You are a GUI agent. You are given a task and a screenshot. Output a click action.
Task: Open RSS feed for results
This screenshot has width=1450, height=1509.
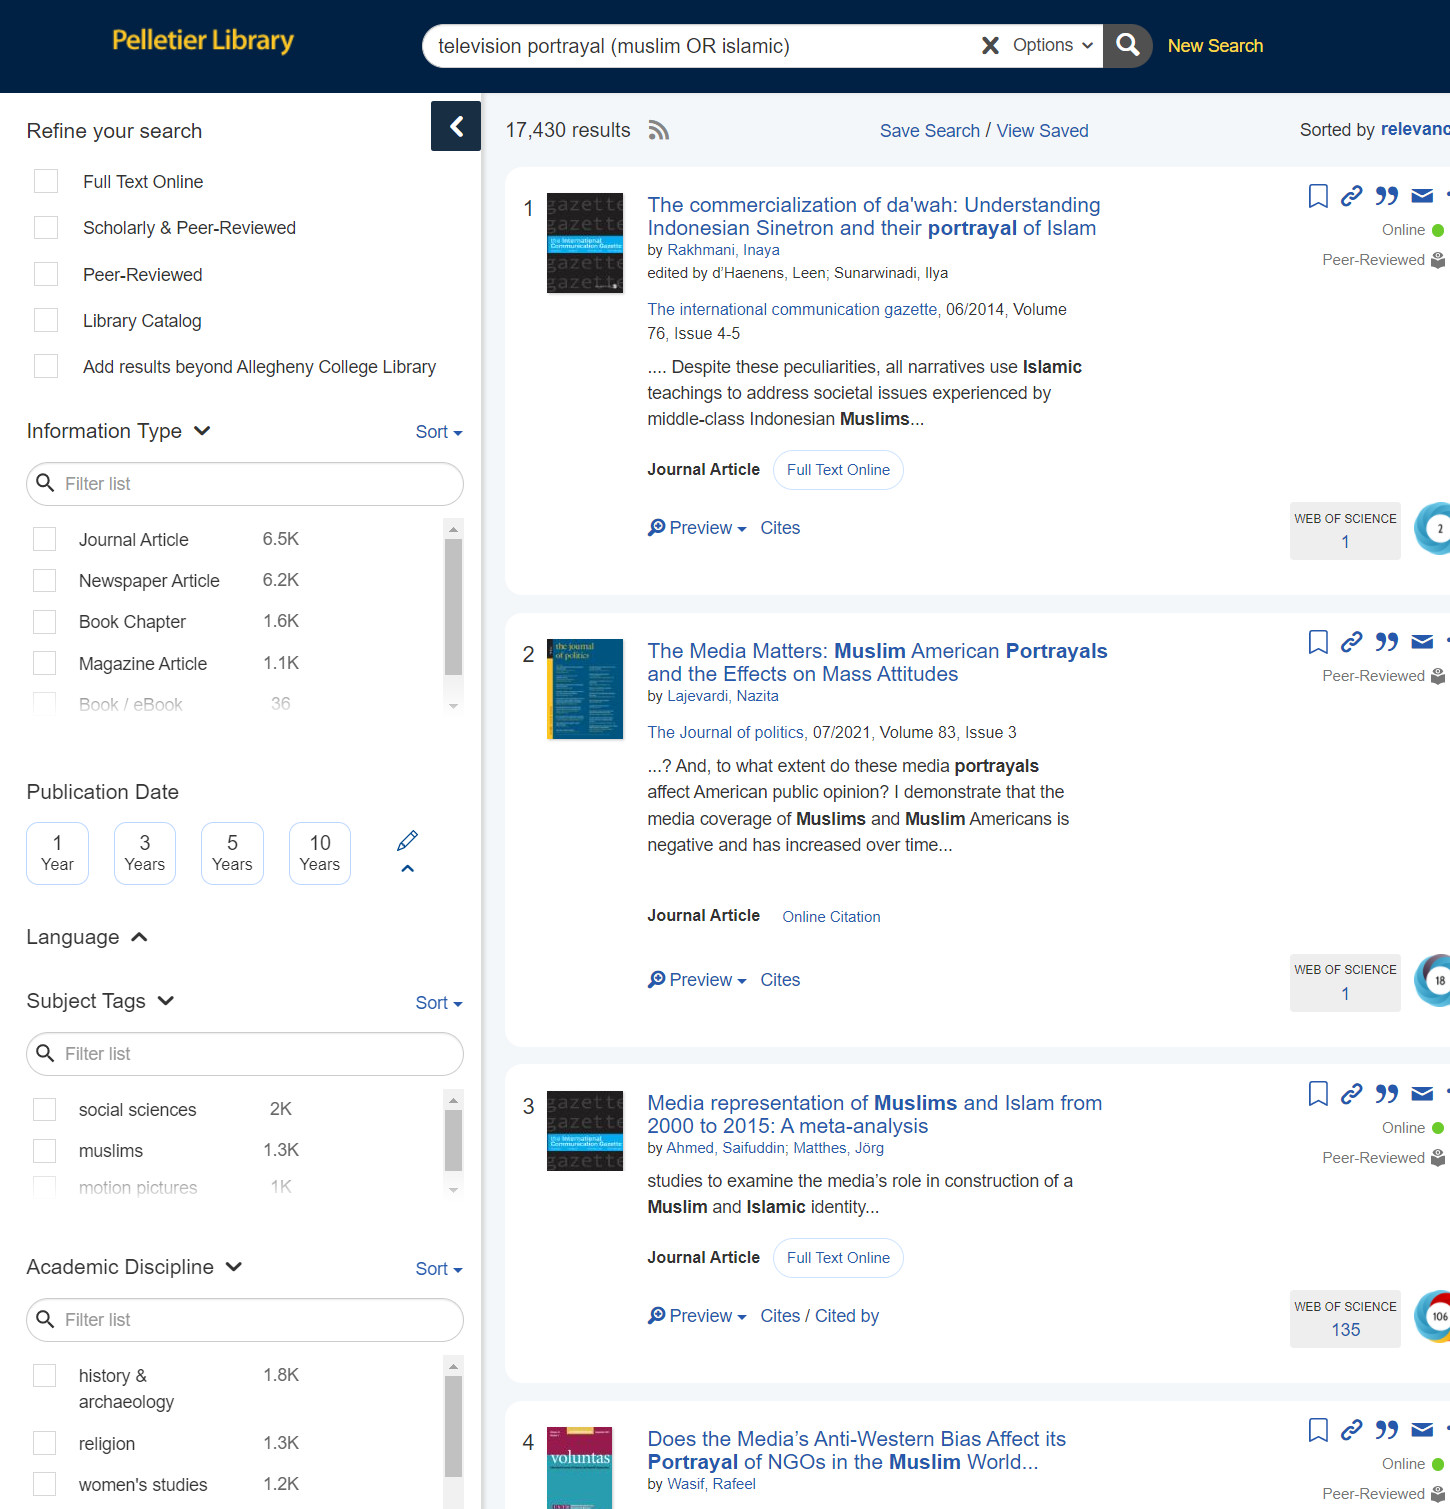[658, 130]
